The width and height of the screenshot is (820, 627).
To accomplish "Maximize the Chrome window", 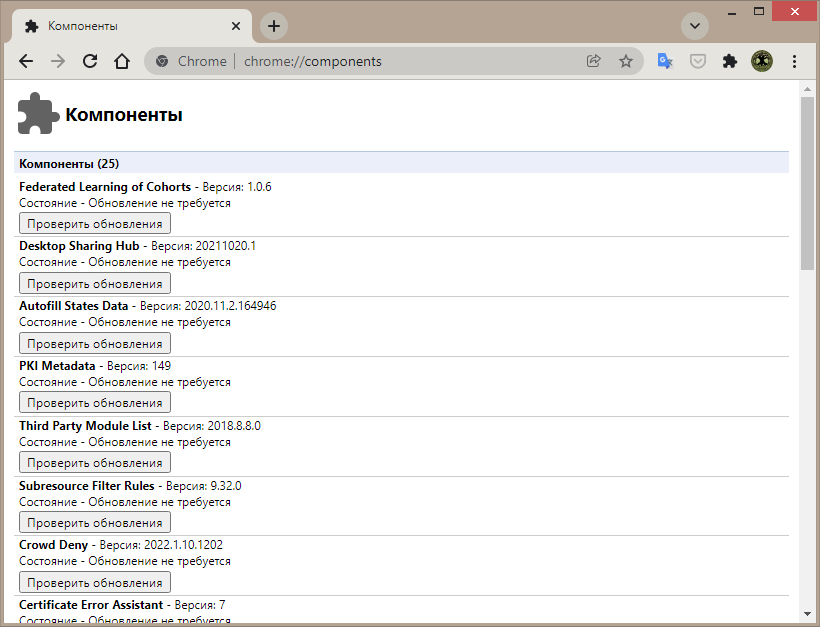I will click(x=759, y=12).
